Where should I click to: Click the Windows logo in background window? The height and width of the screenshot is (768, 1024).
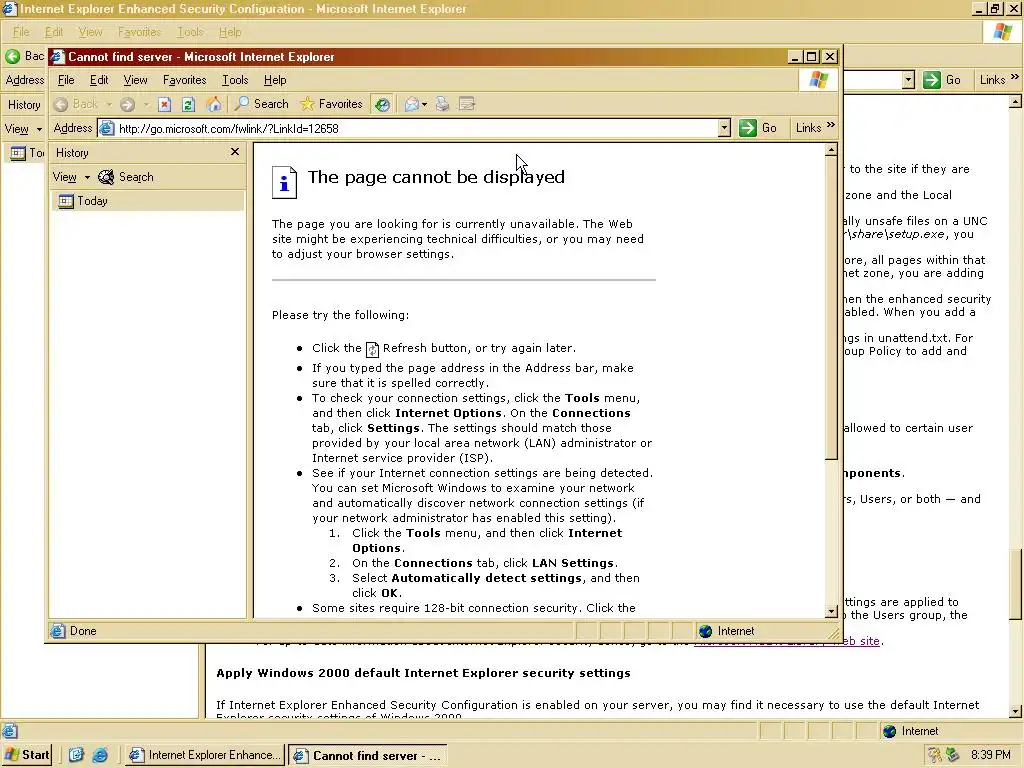click(1002, 32)
